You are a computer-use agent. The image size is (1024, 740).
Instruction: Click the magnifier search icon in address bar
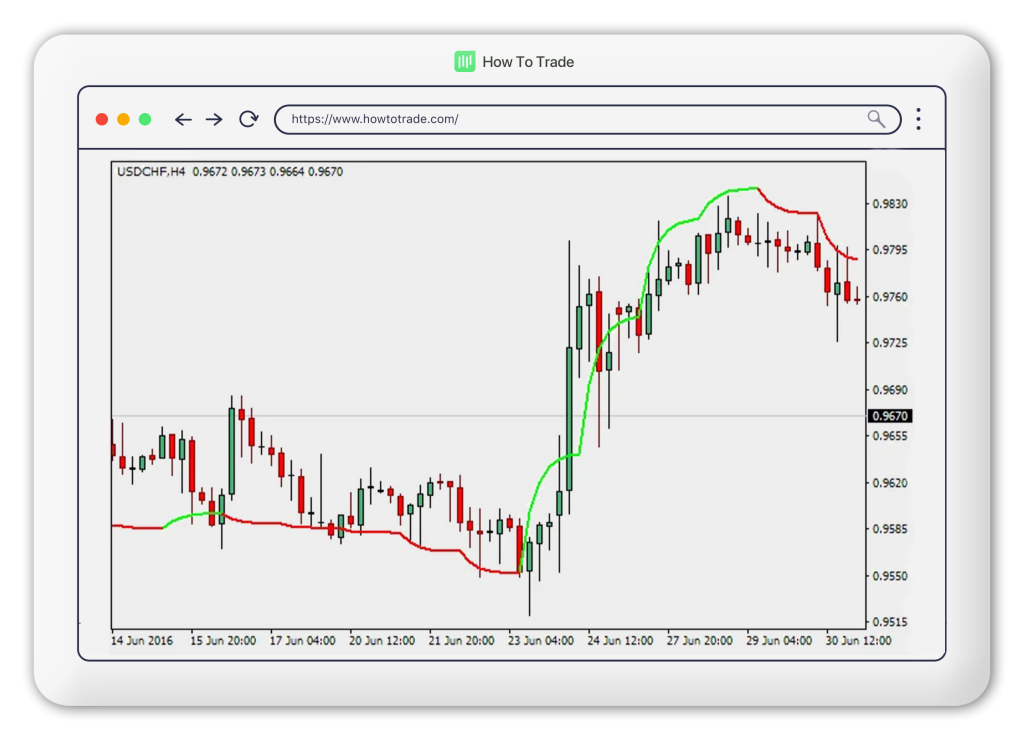[876, 119]
